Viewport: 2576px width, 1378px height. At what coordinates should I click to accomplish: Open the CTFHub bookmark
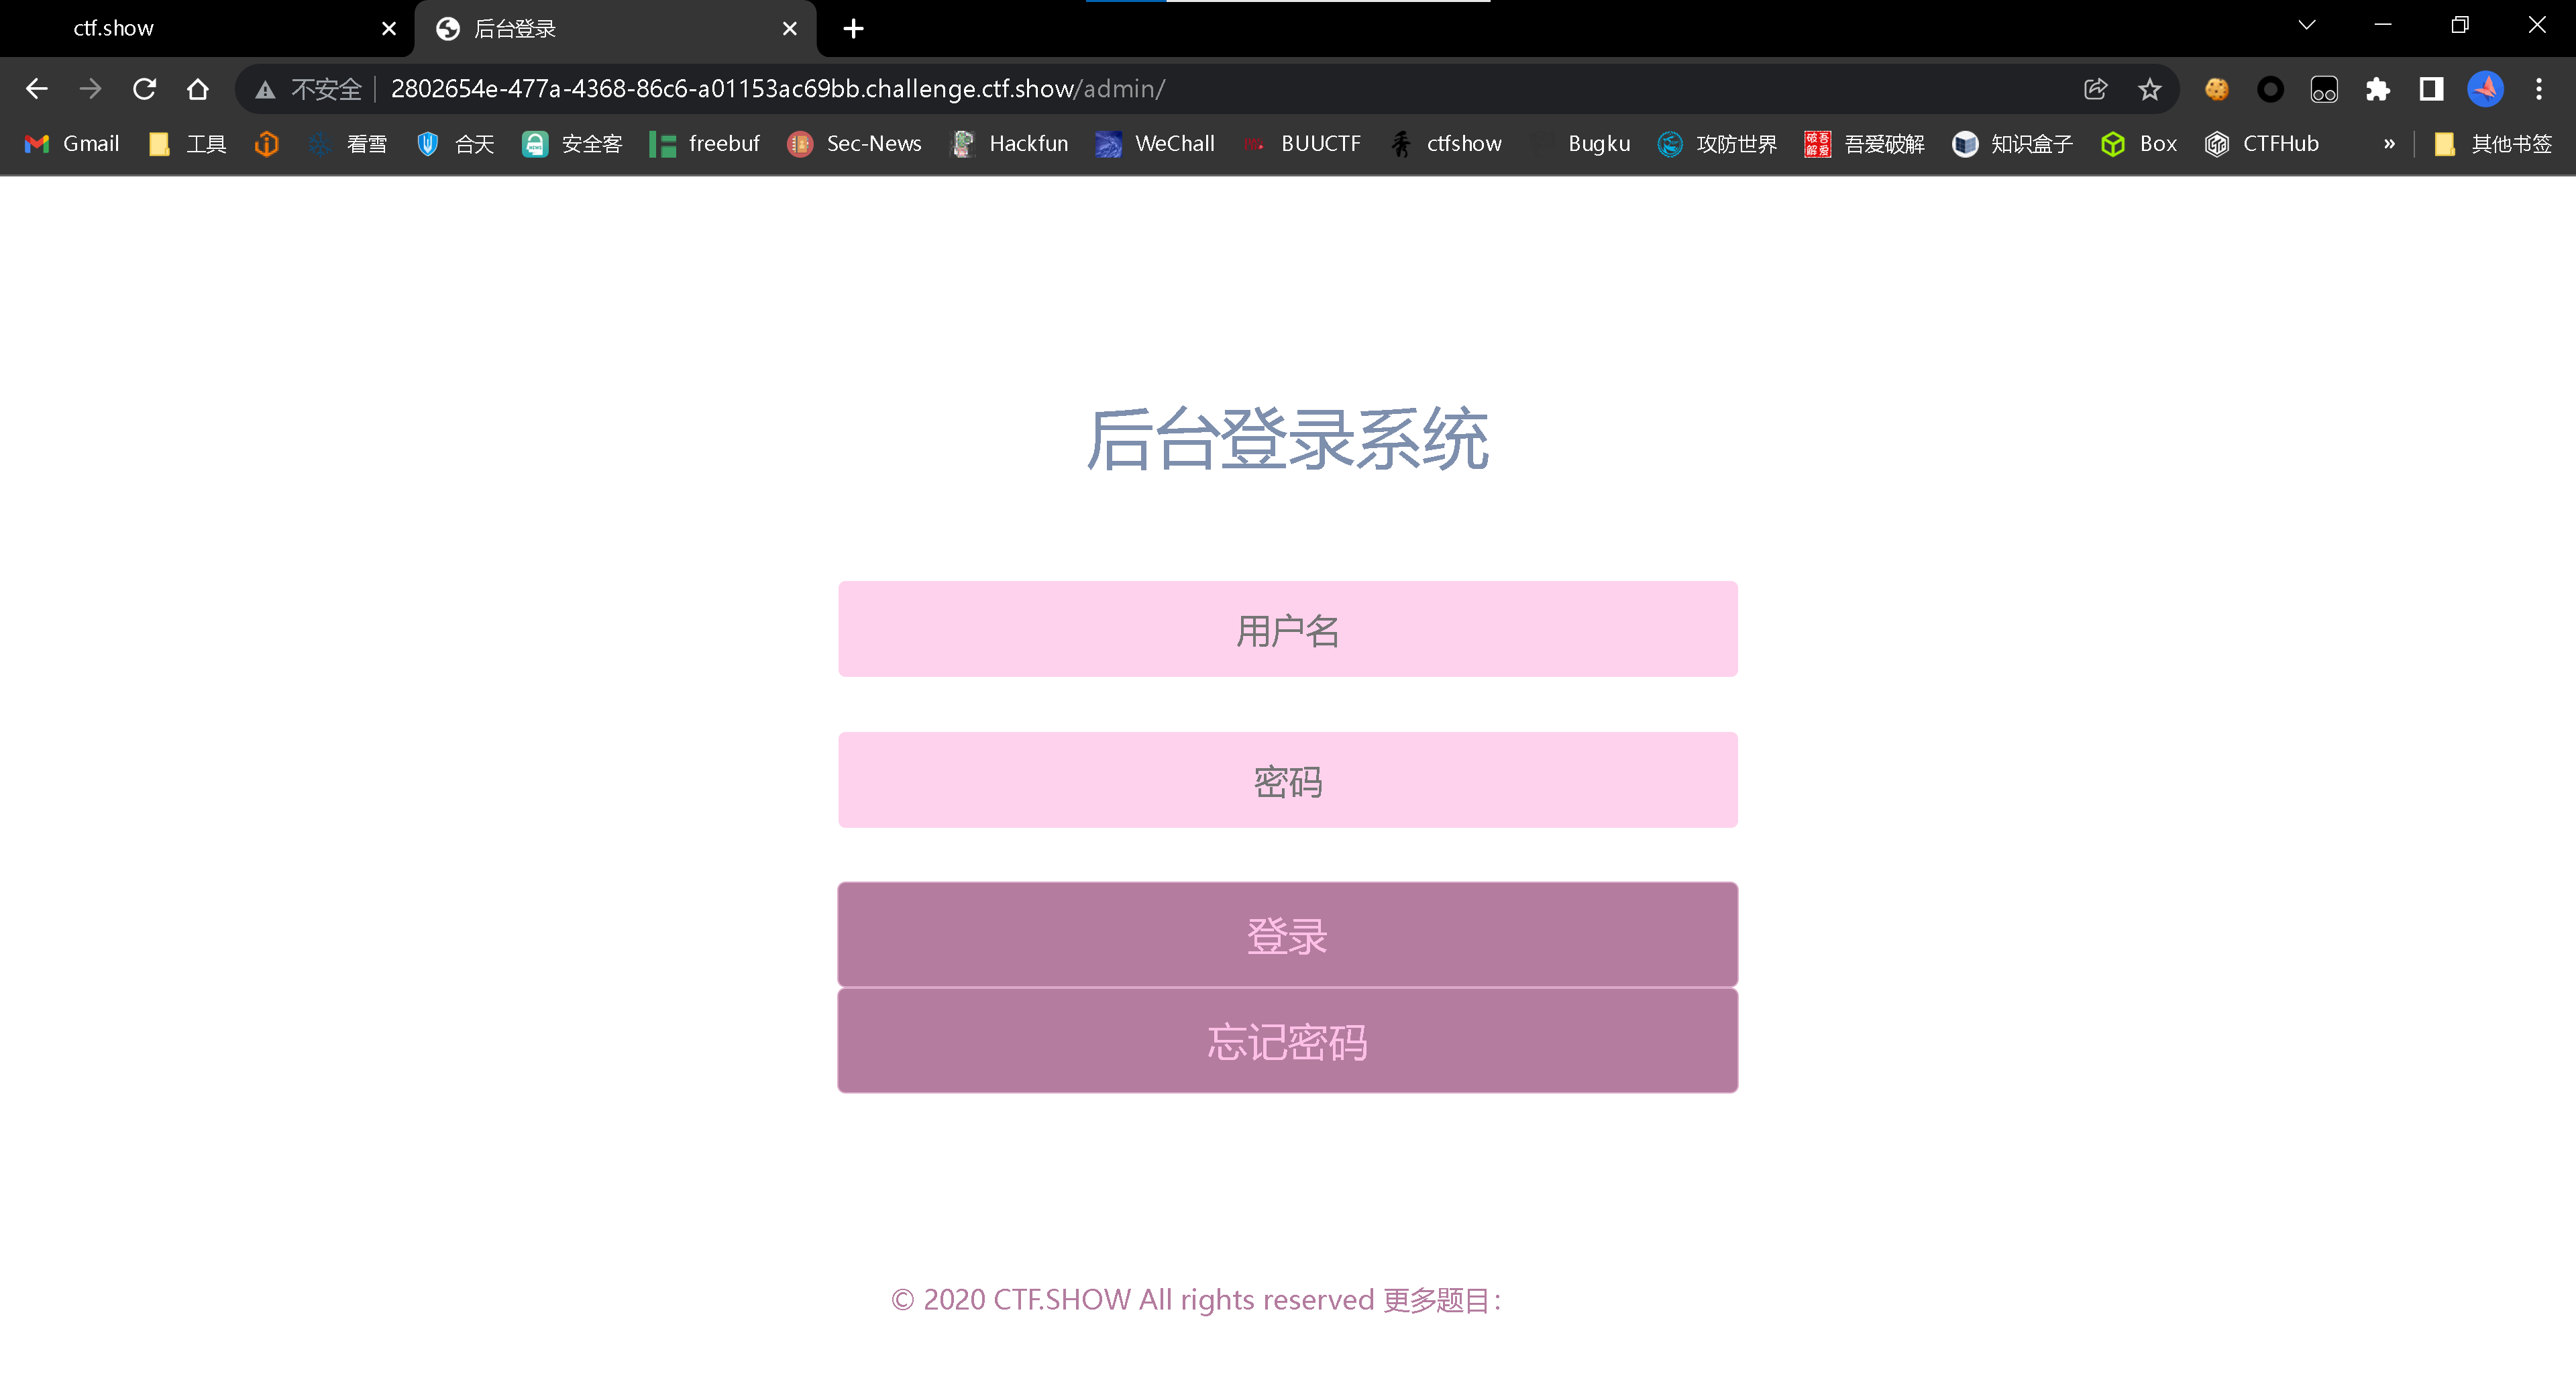(2262, 144)
